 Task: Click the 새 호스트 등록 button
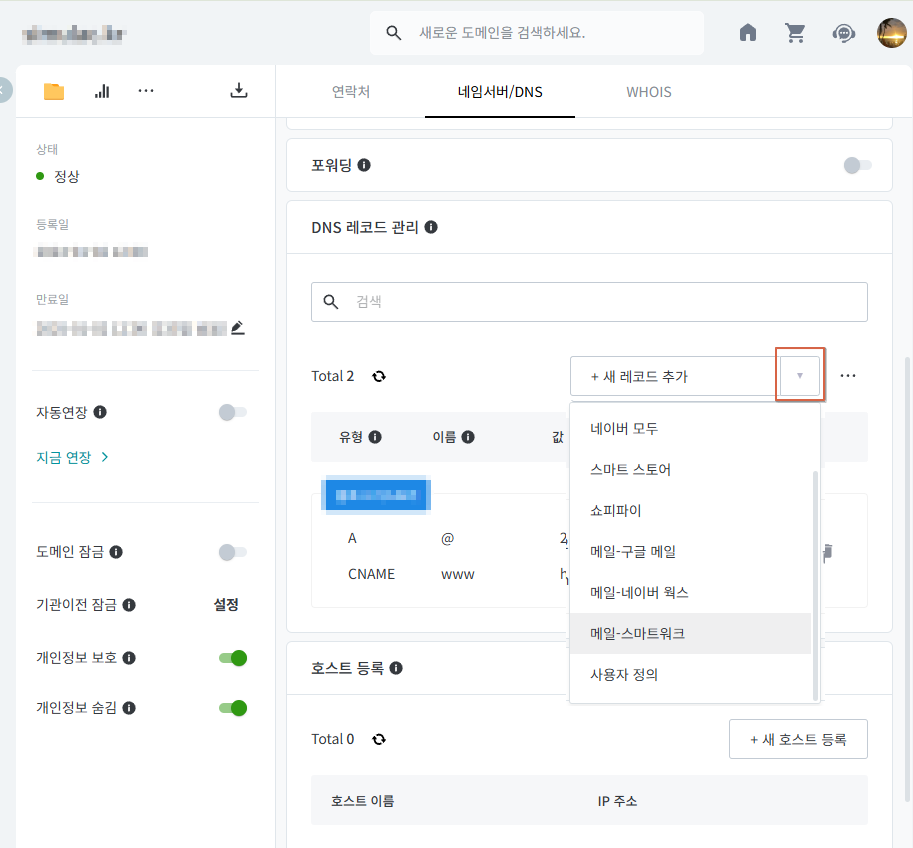click(798, 739)
